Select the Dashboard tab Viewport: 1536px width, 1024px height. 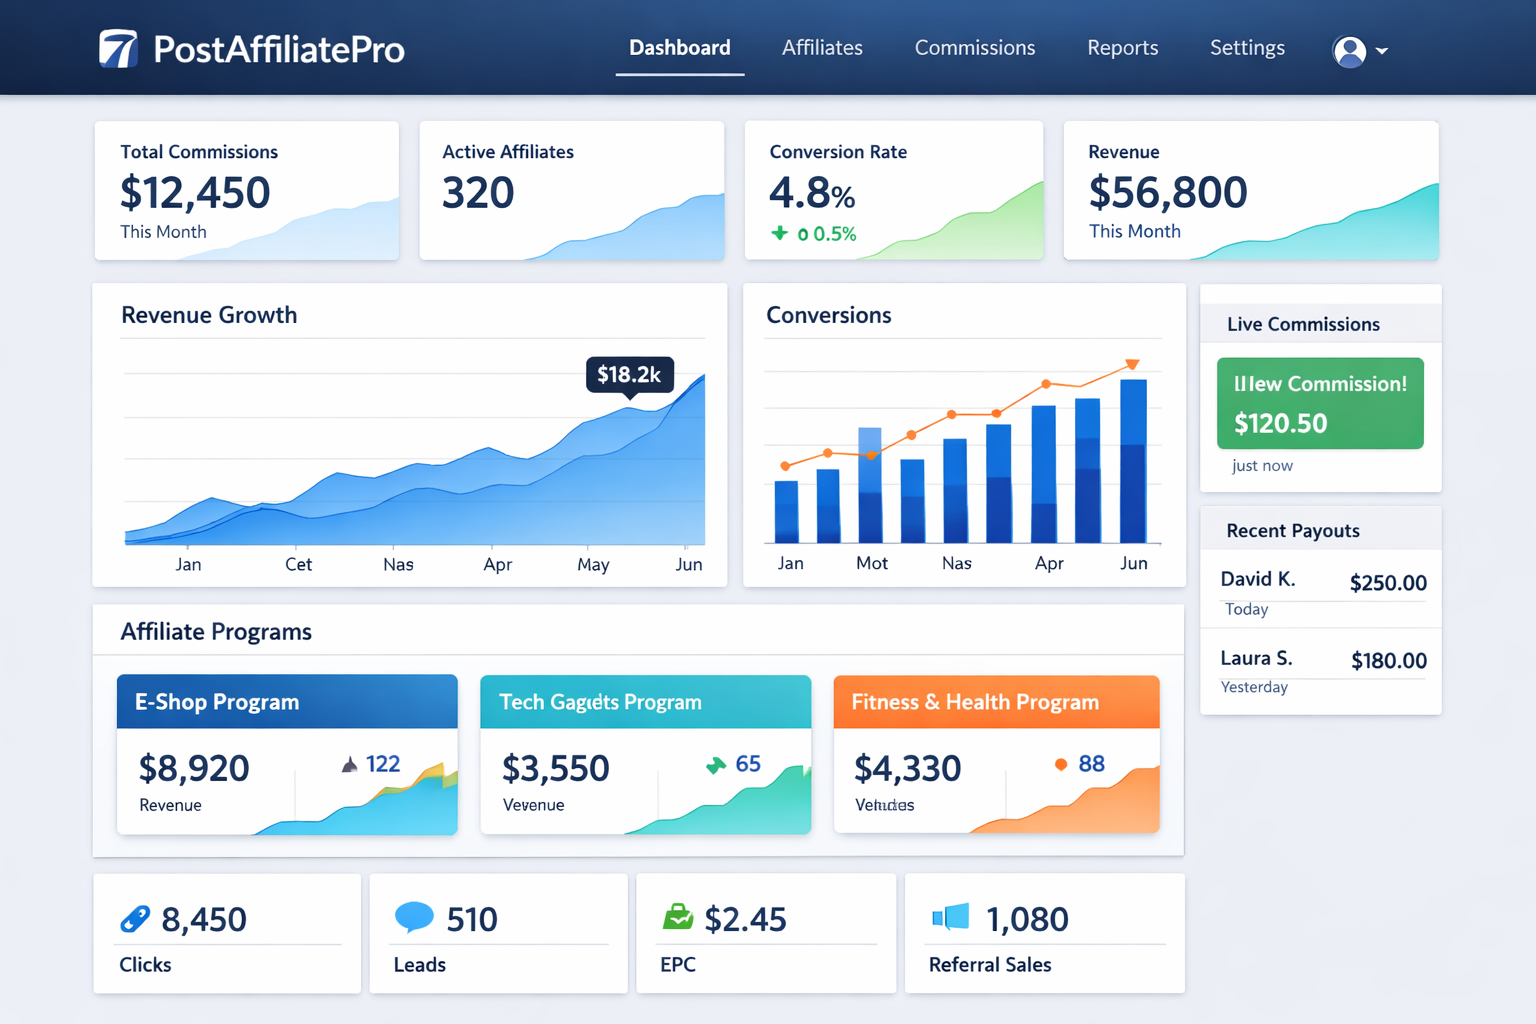679,47
